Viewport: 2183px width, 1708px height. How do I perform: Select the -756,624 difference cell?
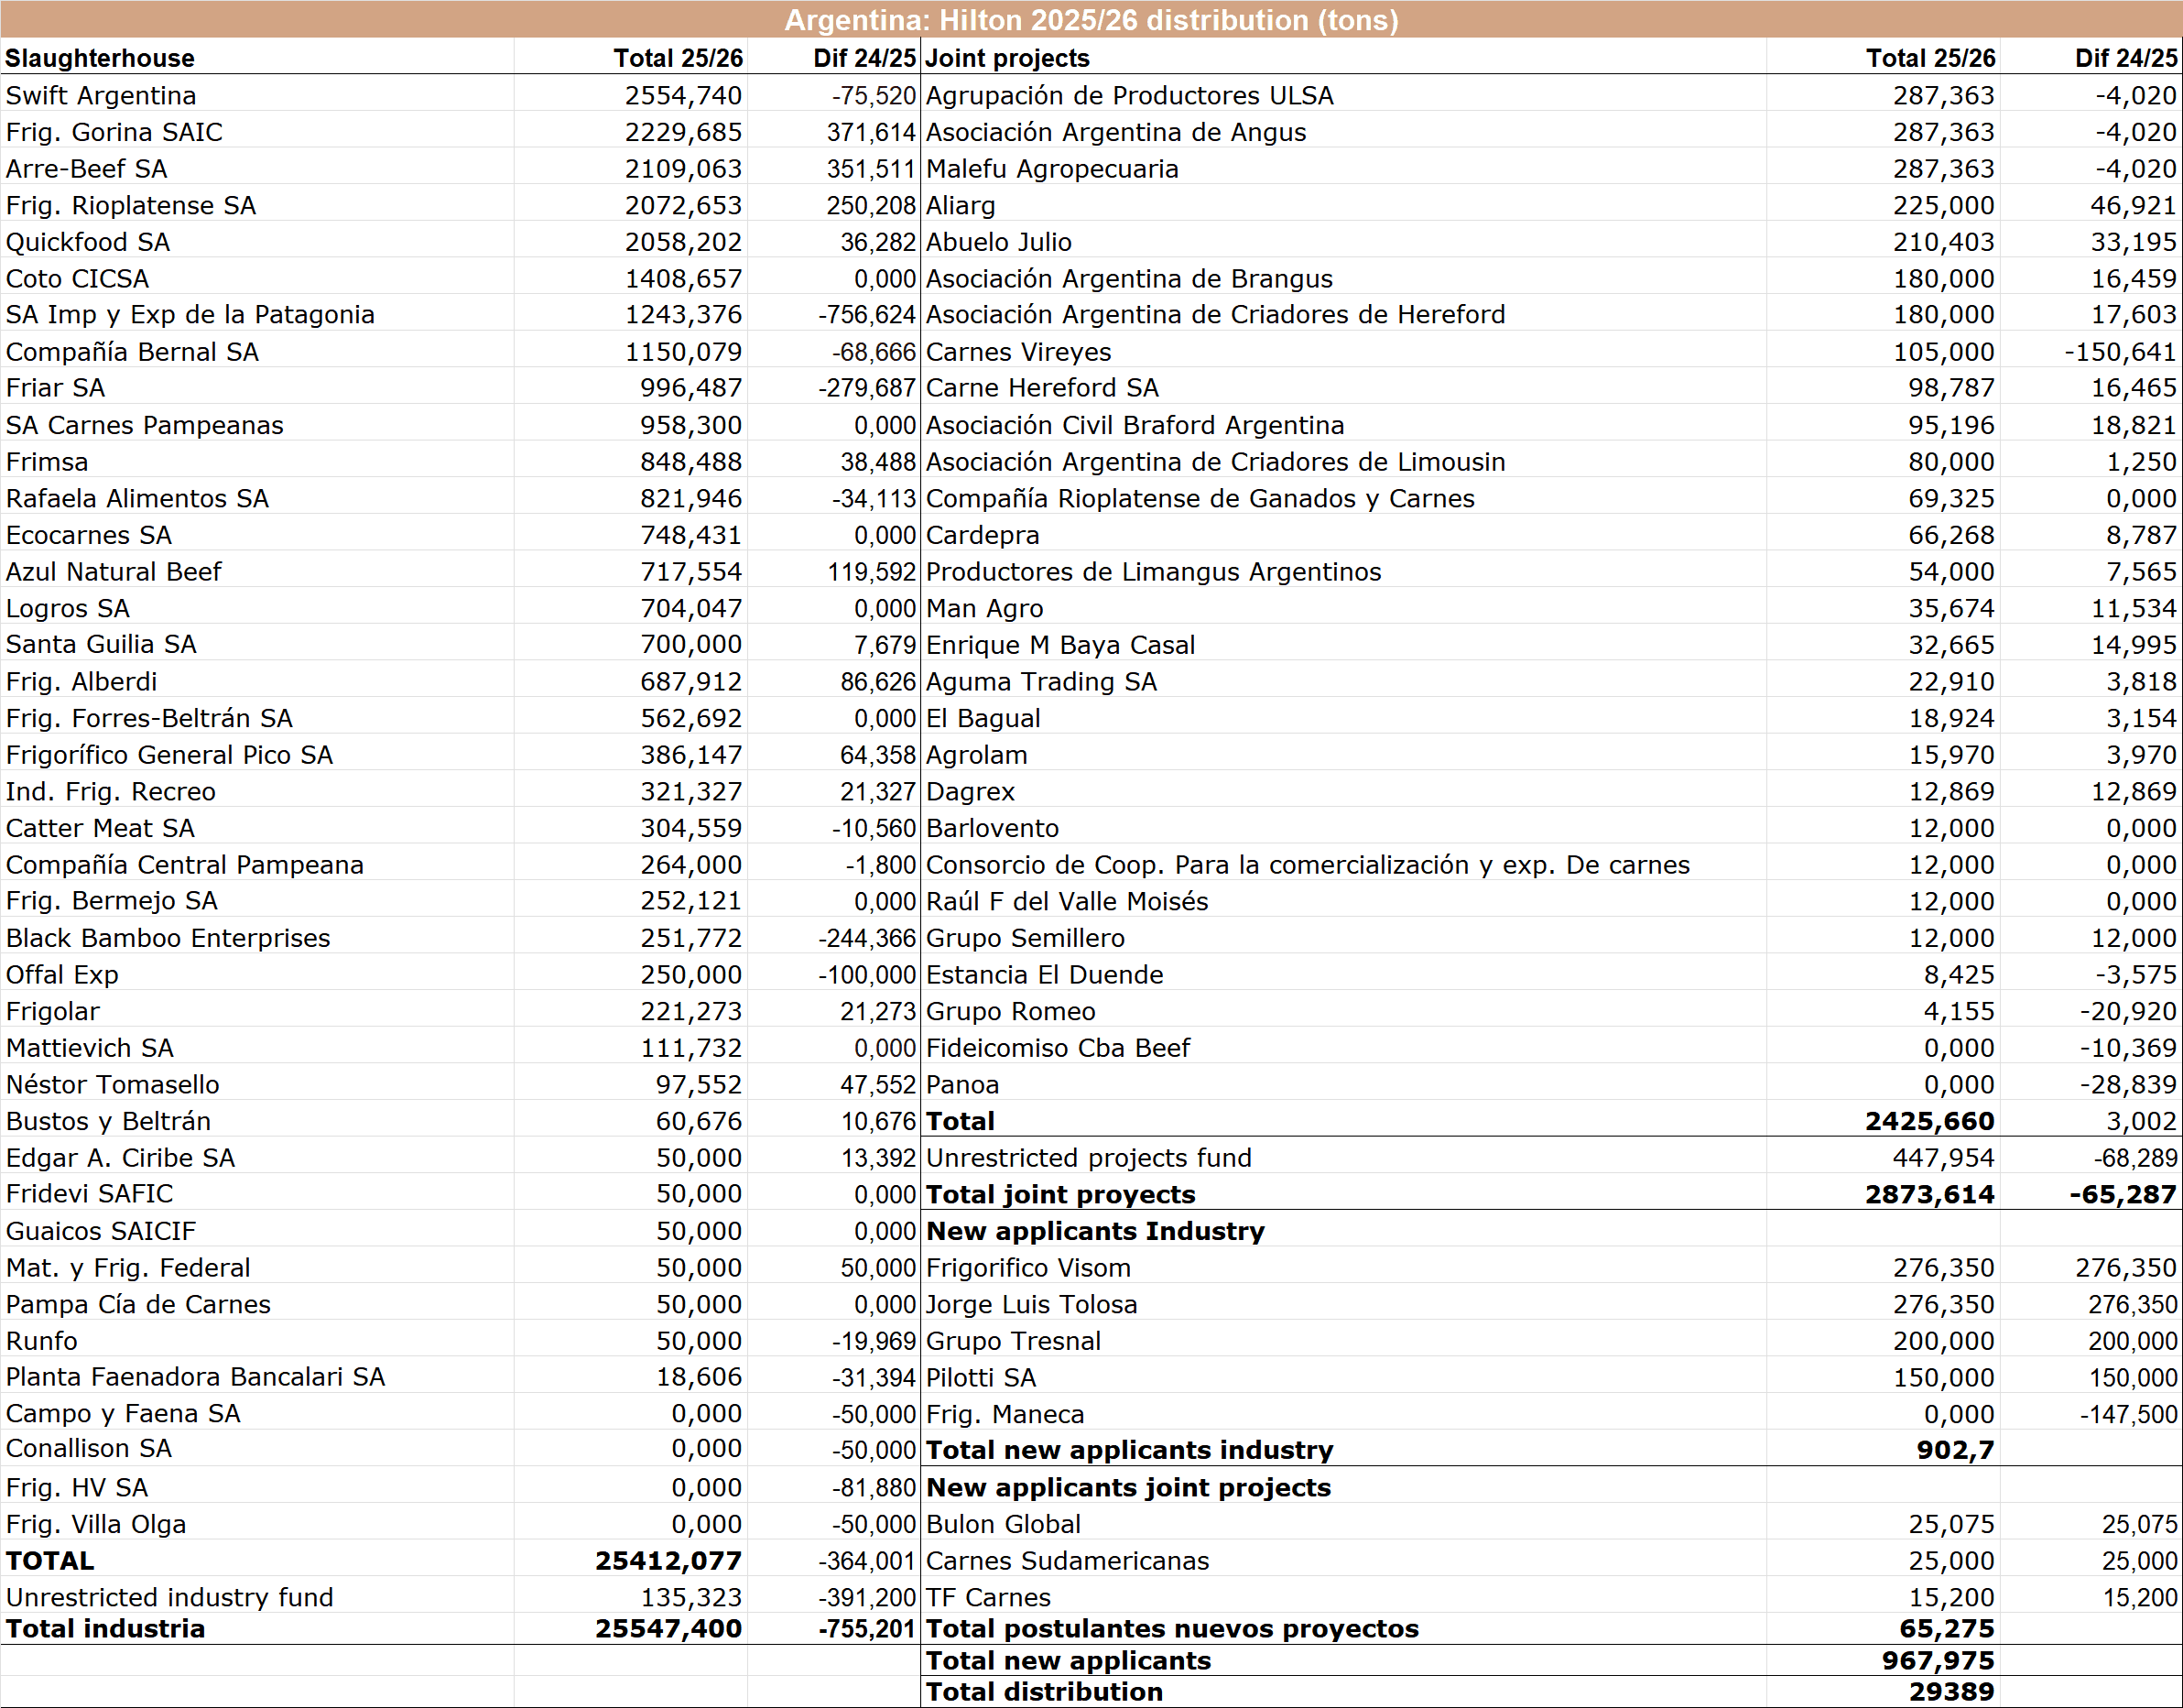(866, 315)
